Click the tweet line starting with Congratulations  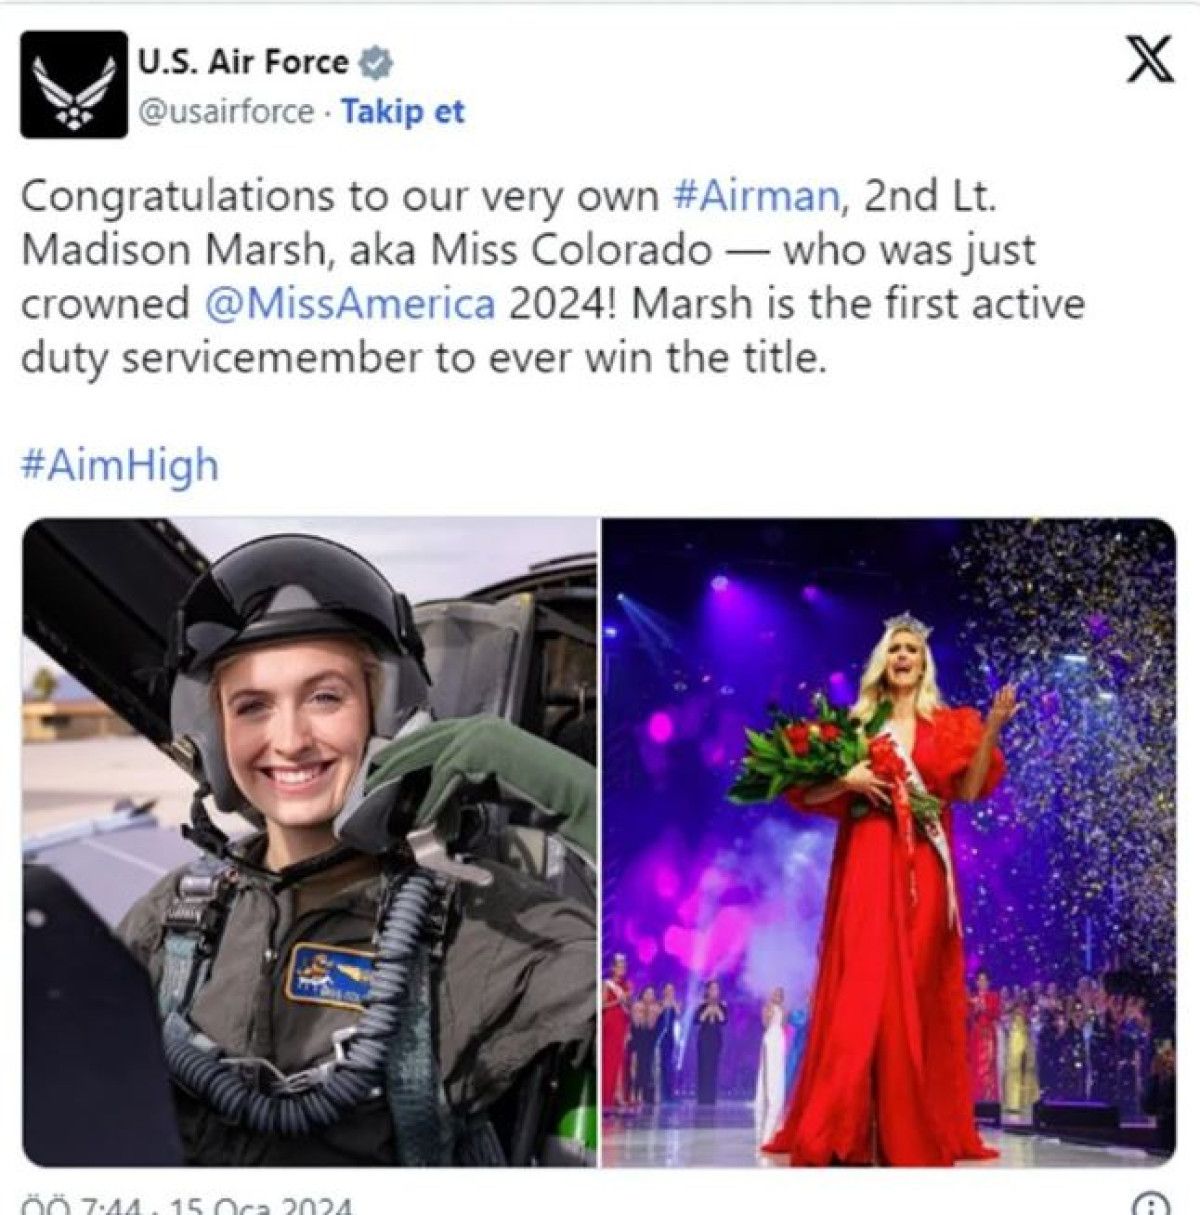coord(509,196)
